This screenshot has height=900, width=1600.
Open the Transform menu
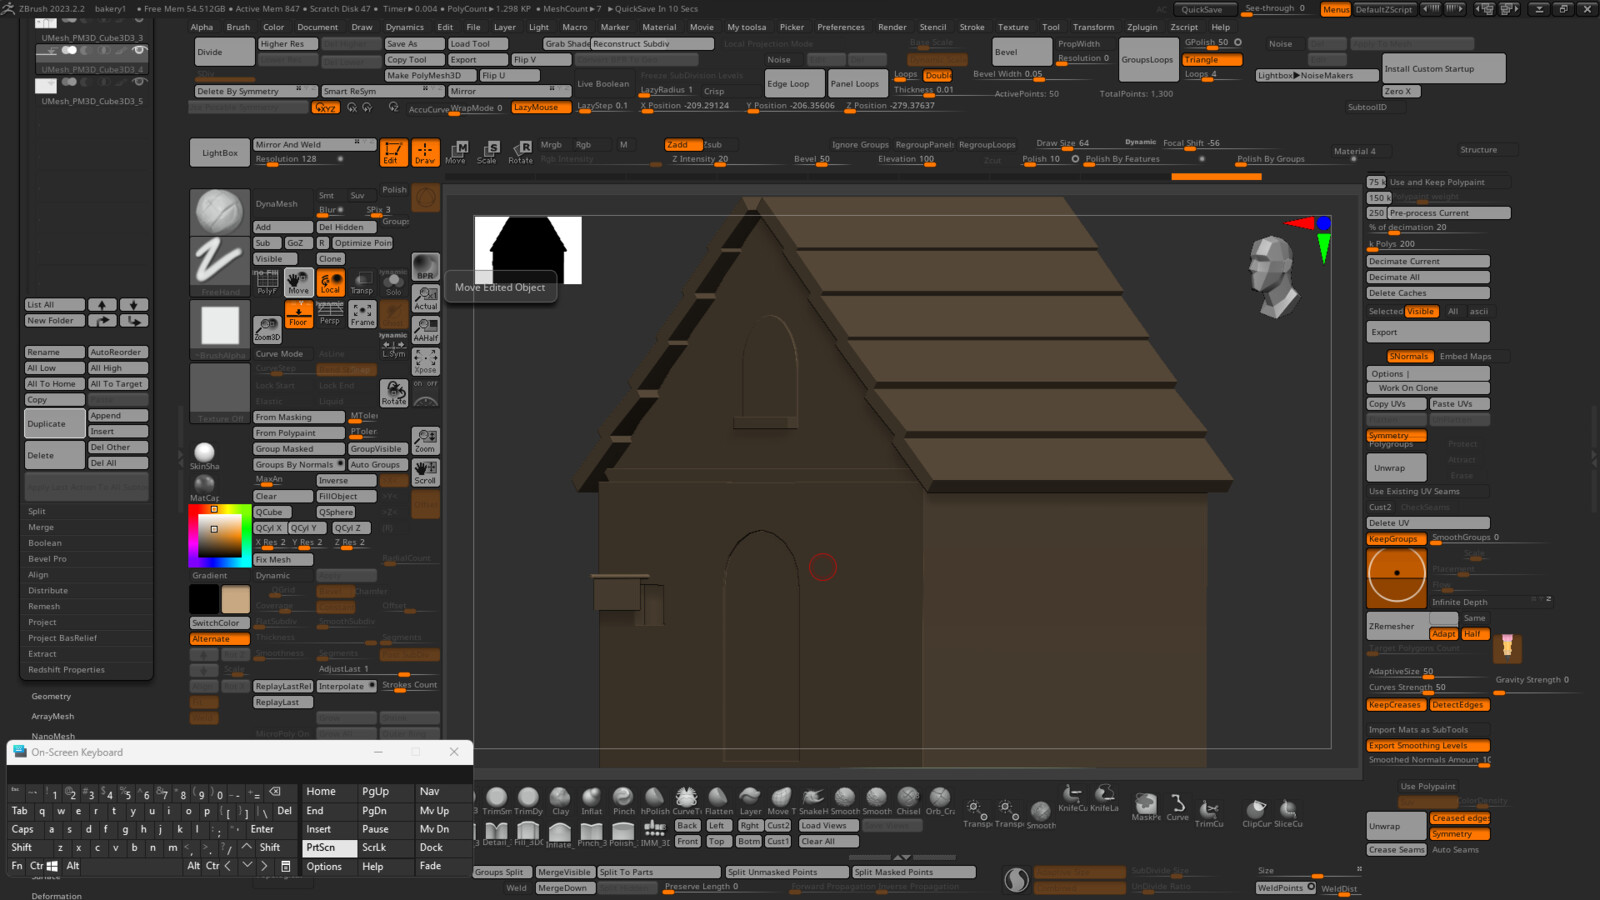point(1093,27)
